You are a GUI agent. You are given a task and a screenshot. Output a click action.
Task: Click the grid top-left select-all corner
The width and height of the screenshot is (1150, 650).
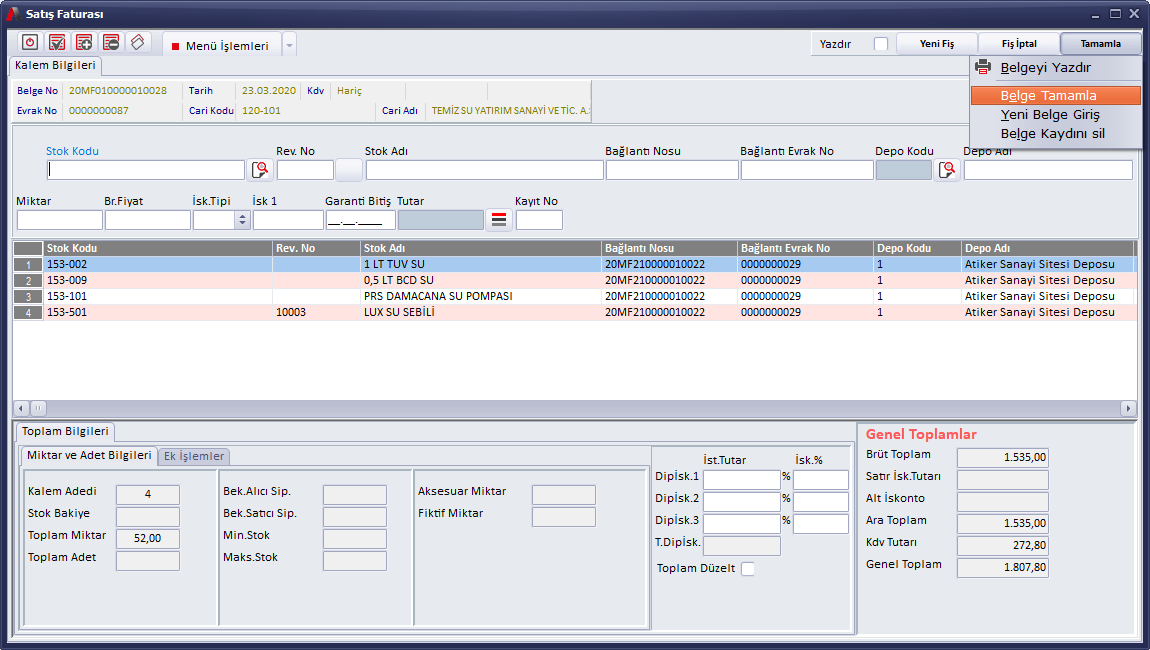tap(28, 248)
